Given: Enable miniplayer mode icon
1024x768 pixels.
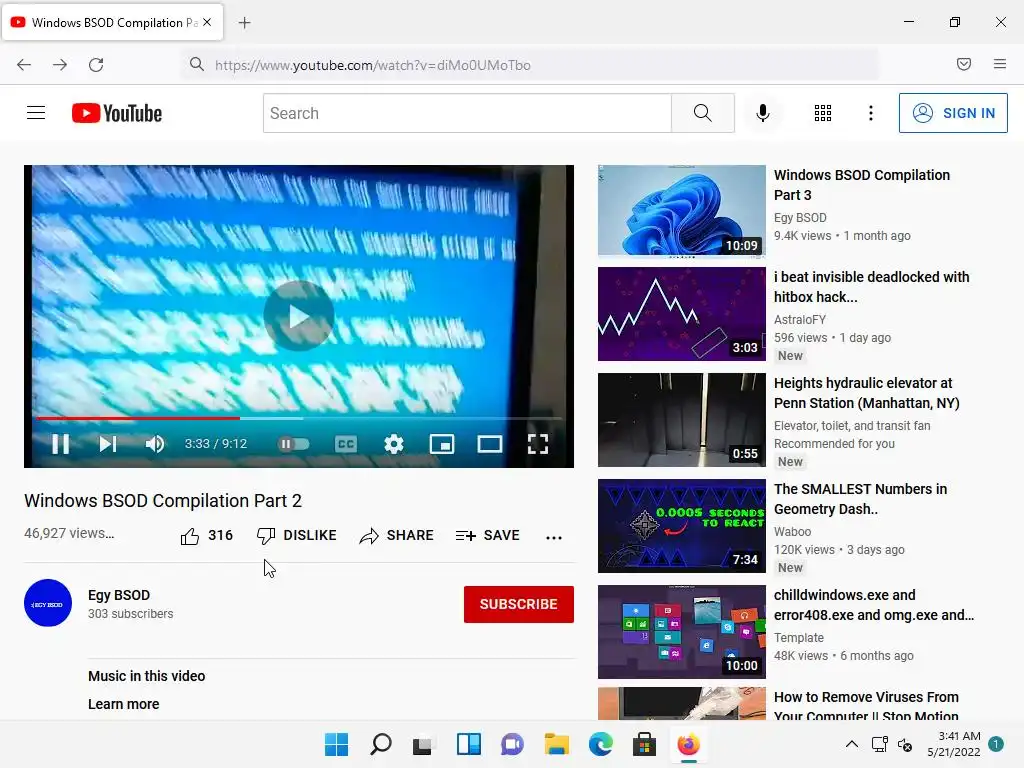Looking at the screenshot, I should (441, 444).
